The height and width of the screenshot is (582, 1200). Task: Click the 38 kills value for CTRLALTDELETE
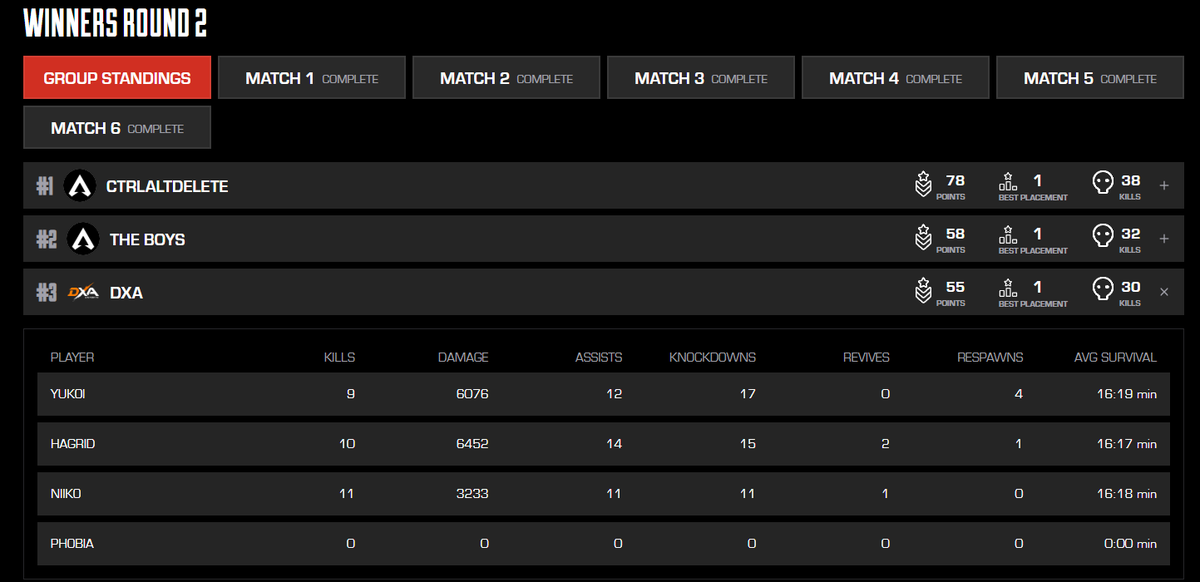click(x=1131, y=181)
